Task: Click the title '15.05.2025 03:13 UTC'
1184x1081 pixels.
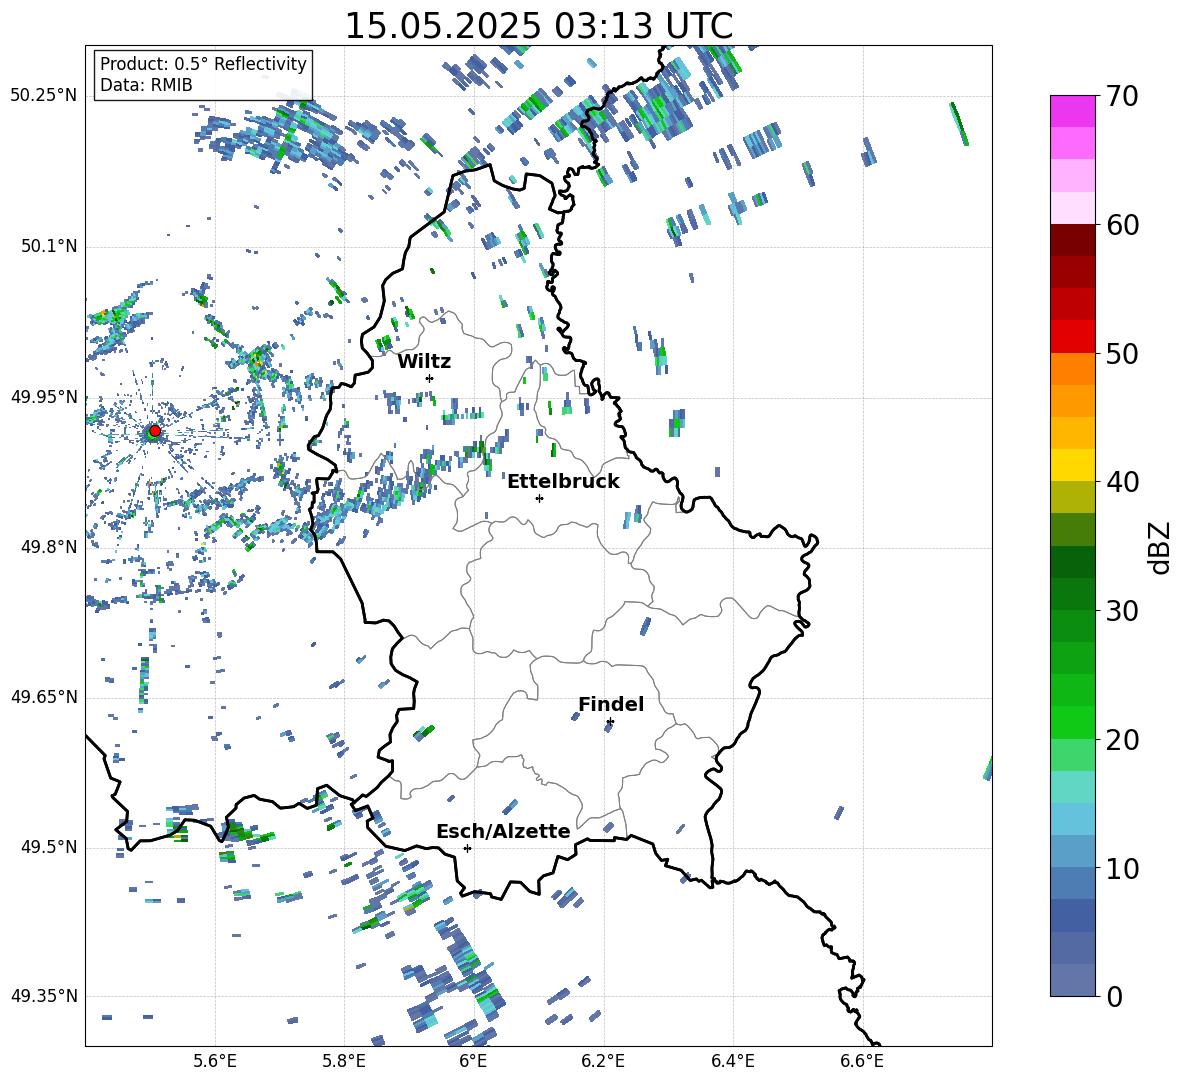Action: tap(538, 26)
